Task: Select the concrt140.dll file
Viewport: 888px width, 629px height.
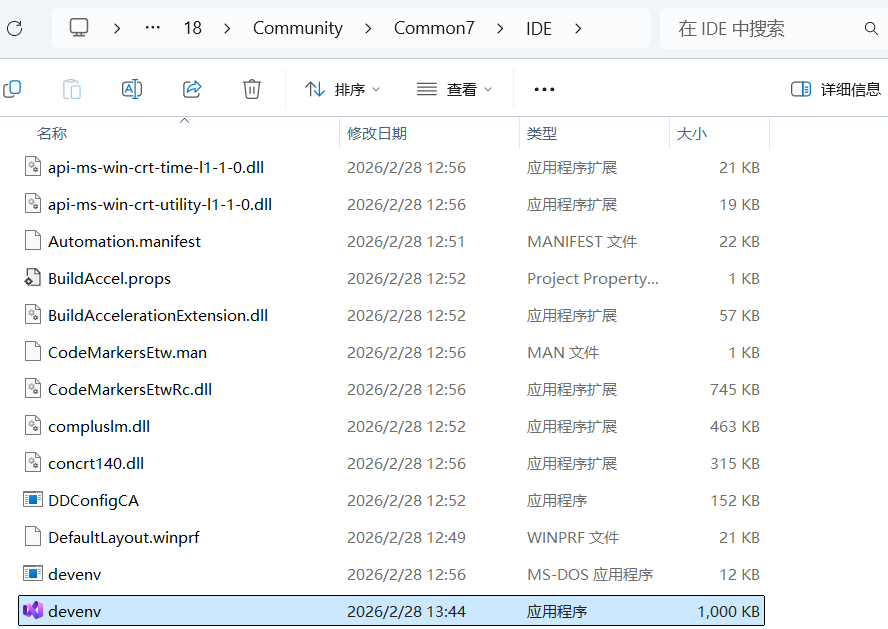Action: 391,464
